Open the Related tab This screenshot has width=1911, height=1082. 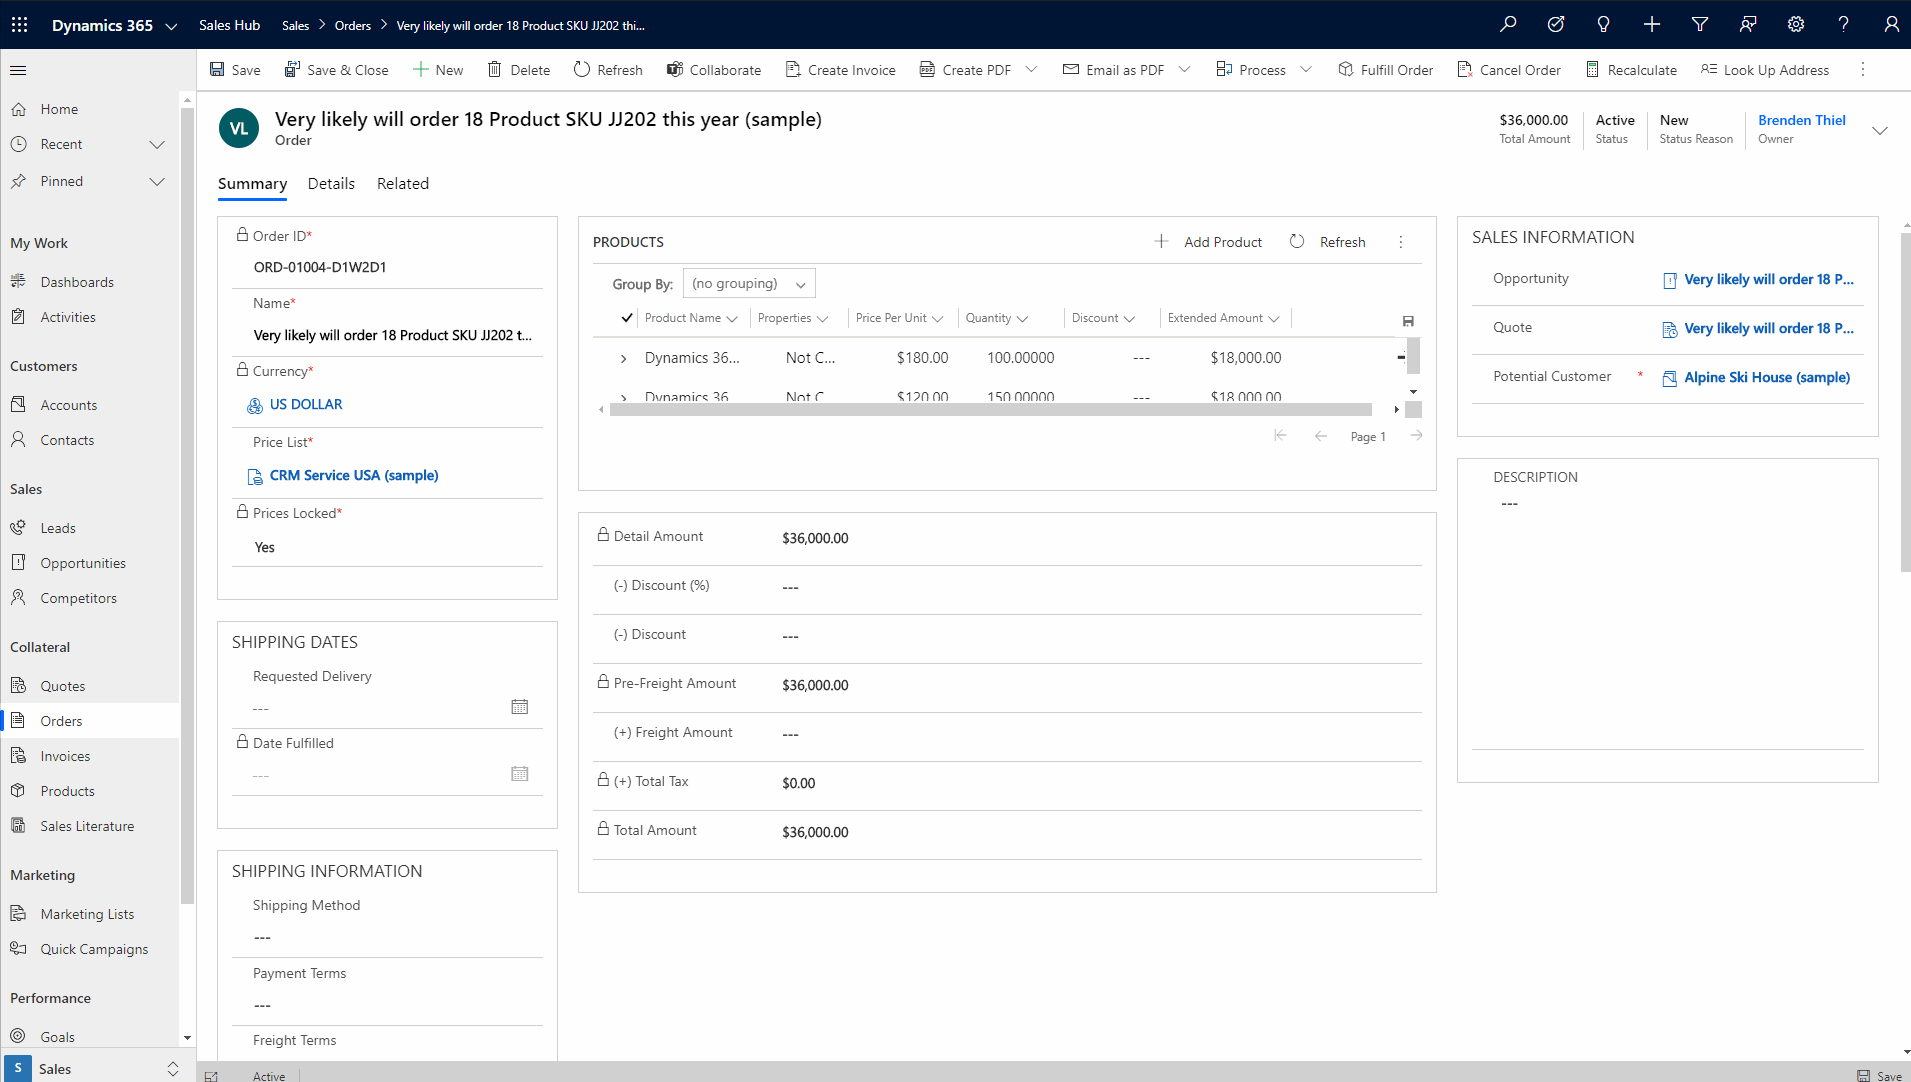coord(402,183)
